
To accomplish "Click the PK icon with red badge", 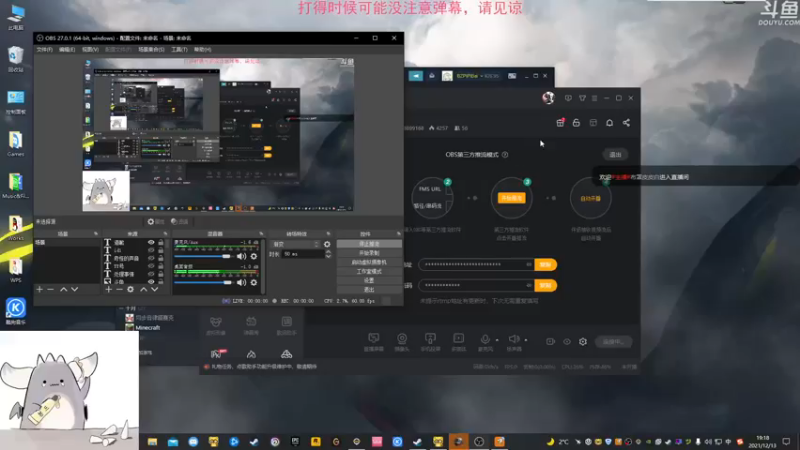I will 218,354.
